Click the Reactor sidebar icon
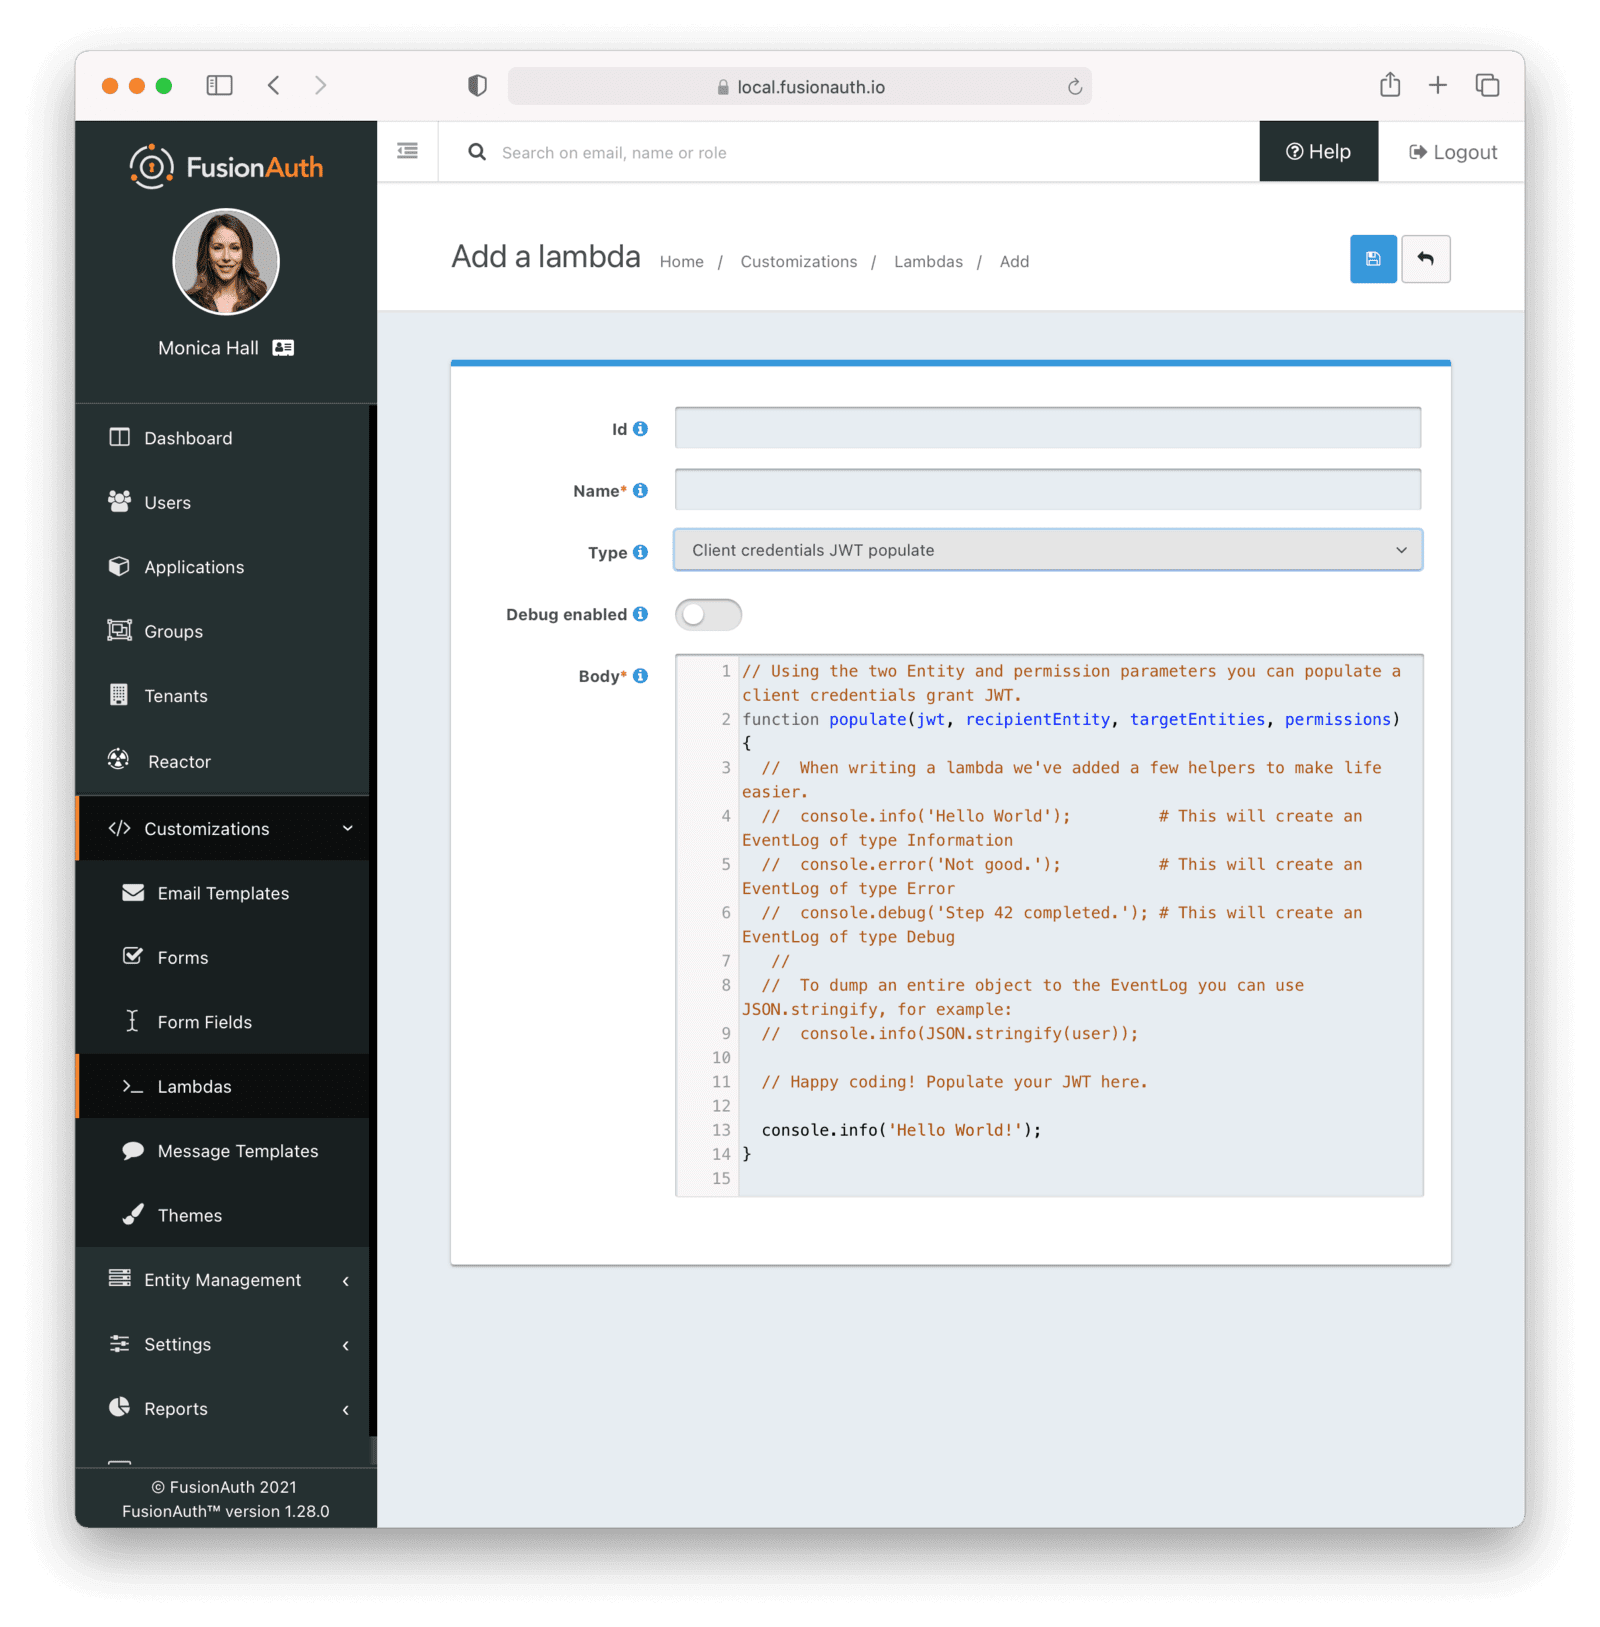This screenshot has height=1627, width=1600. pos(119,760)
